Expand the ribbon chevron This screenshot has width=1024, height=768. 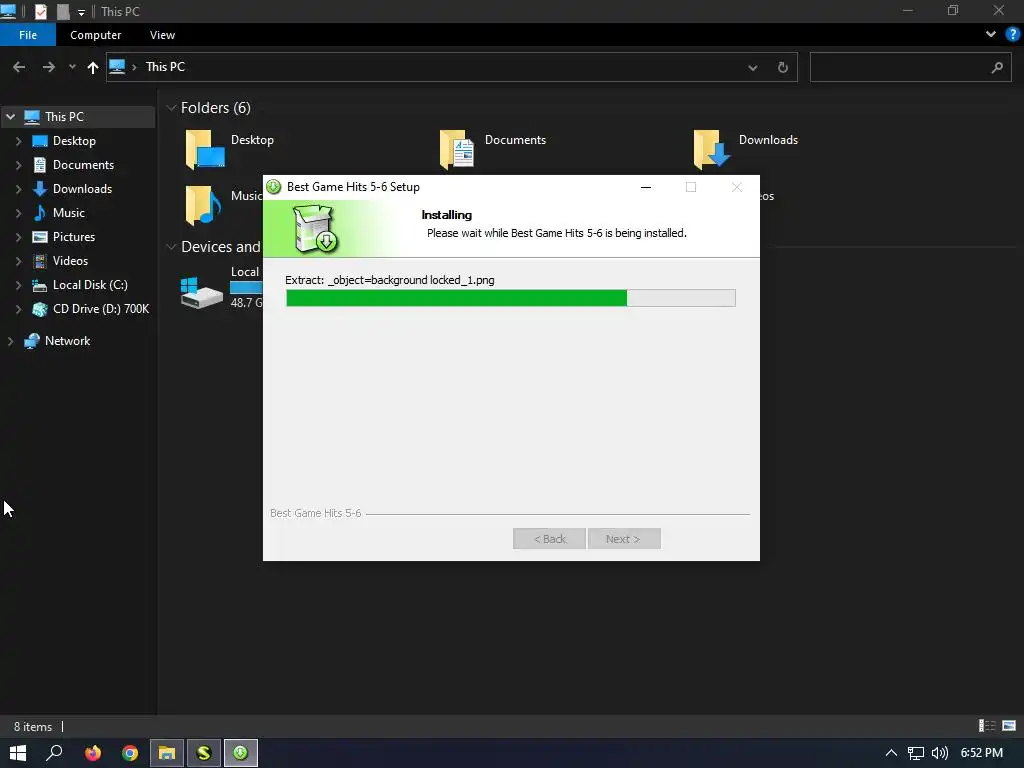[x=991, y=35]
